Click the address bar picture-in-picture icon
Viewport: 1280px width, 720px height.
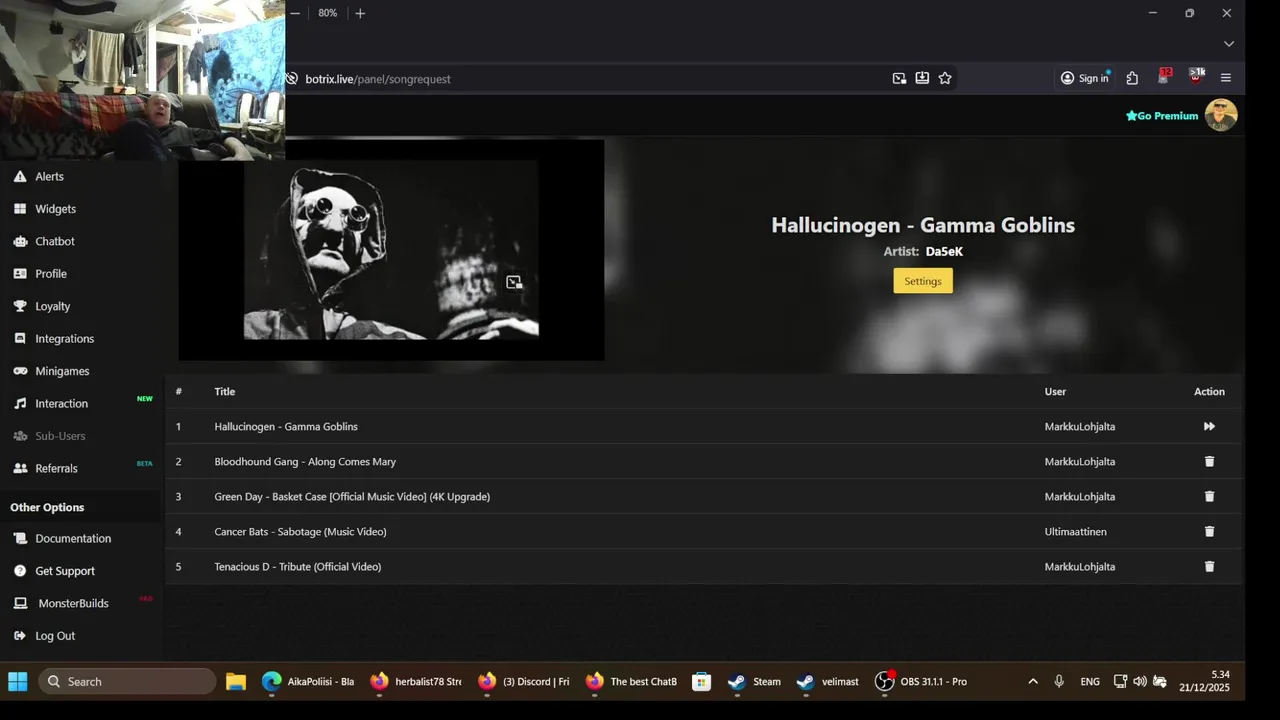pos(899,78)
